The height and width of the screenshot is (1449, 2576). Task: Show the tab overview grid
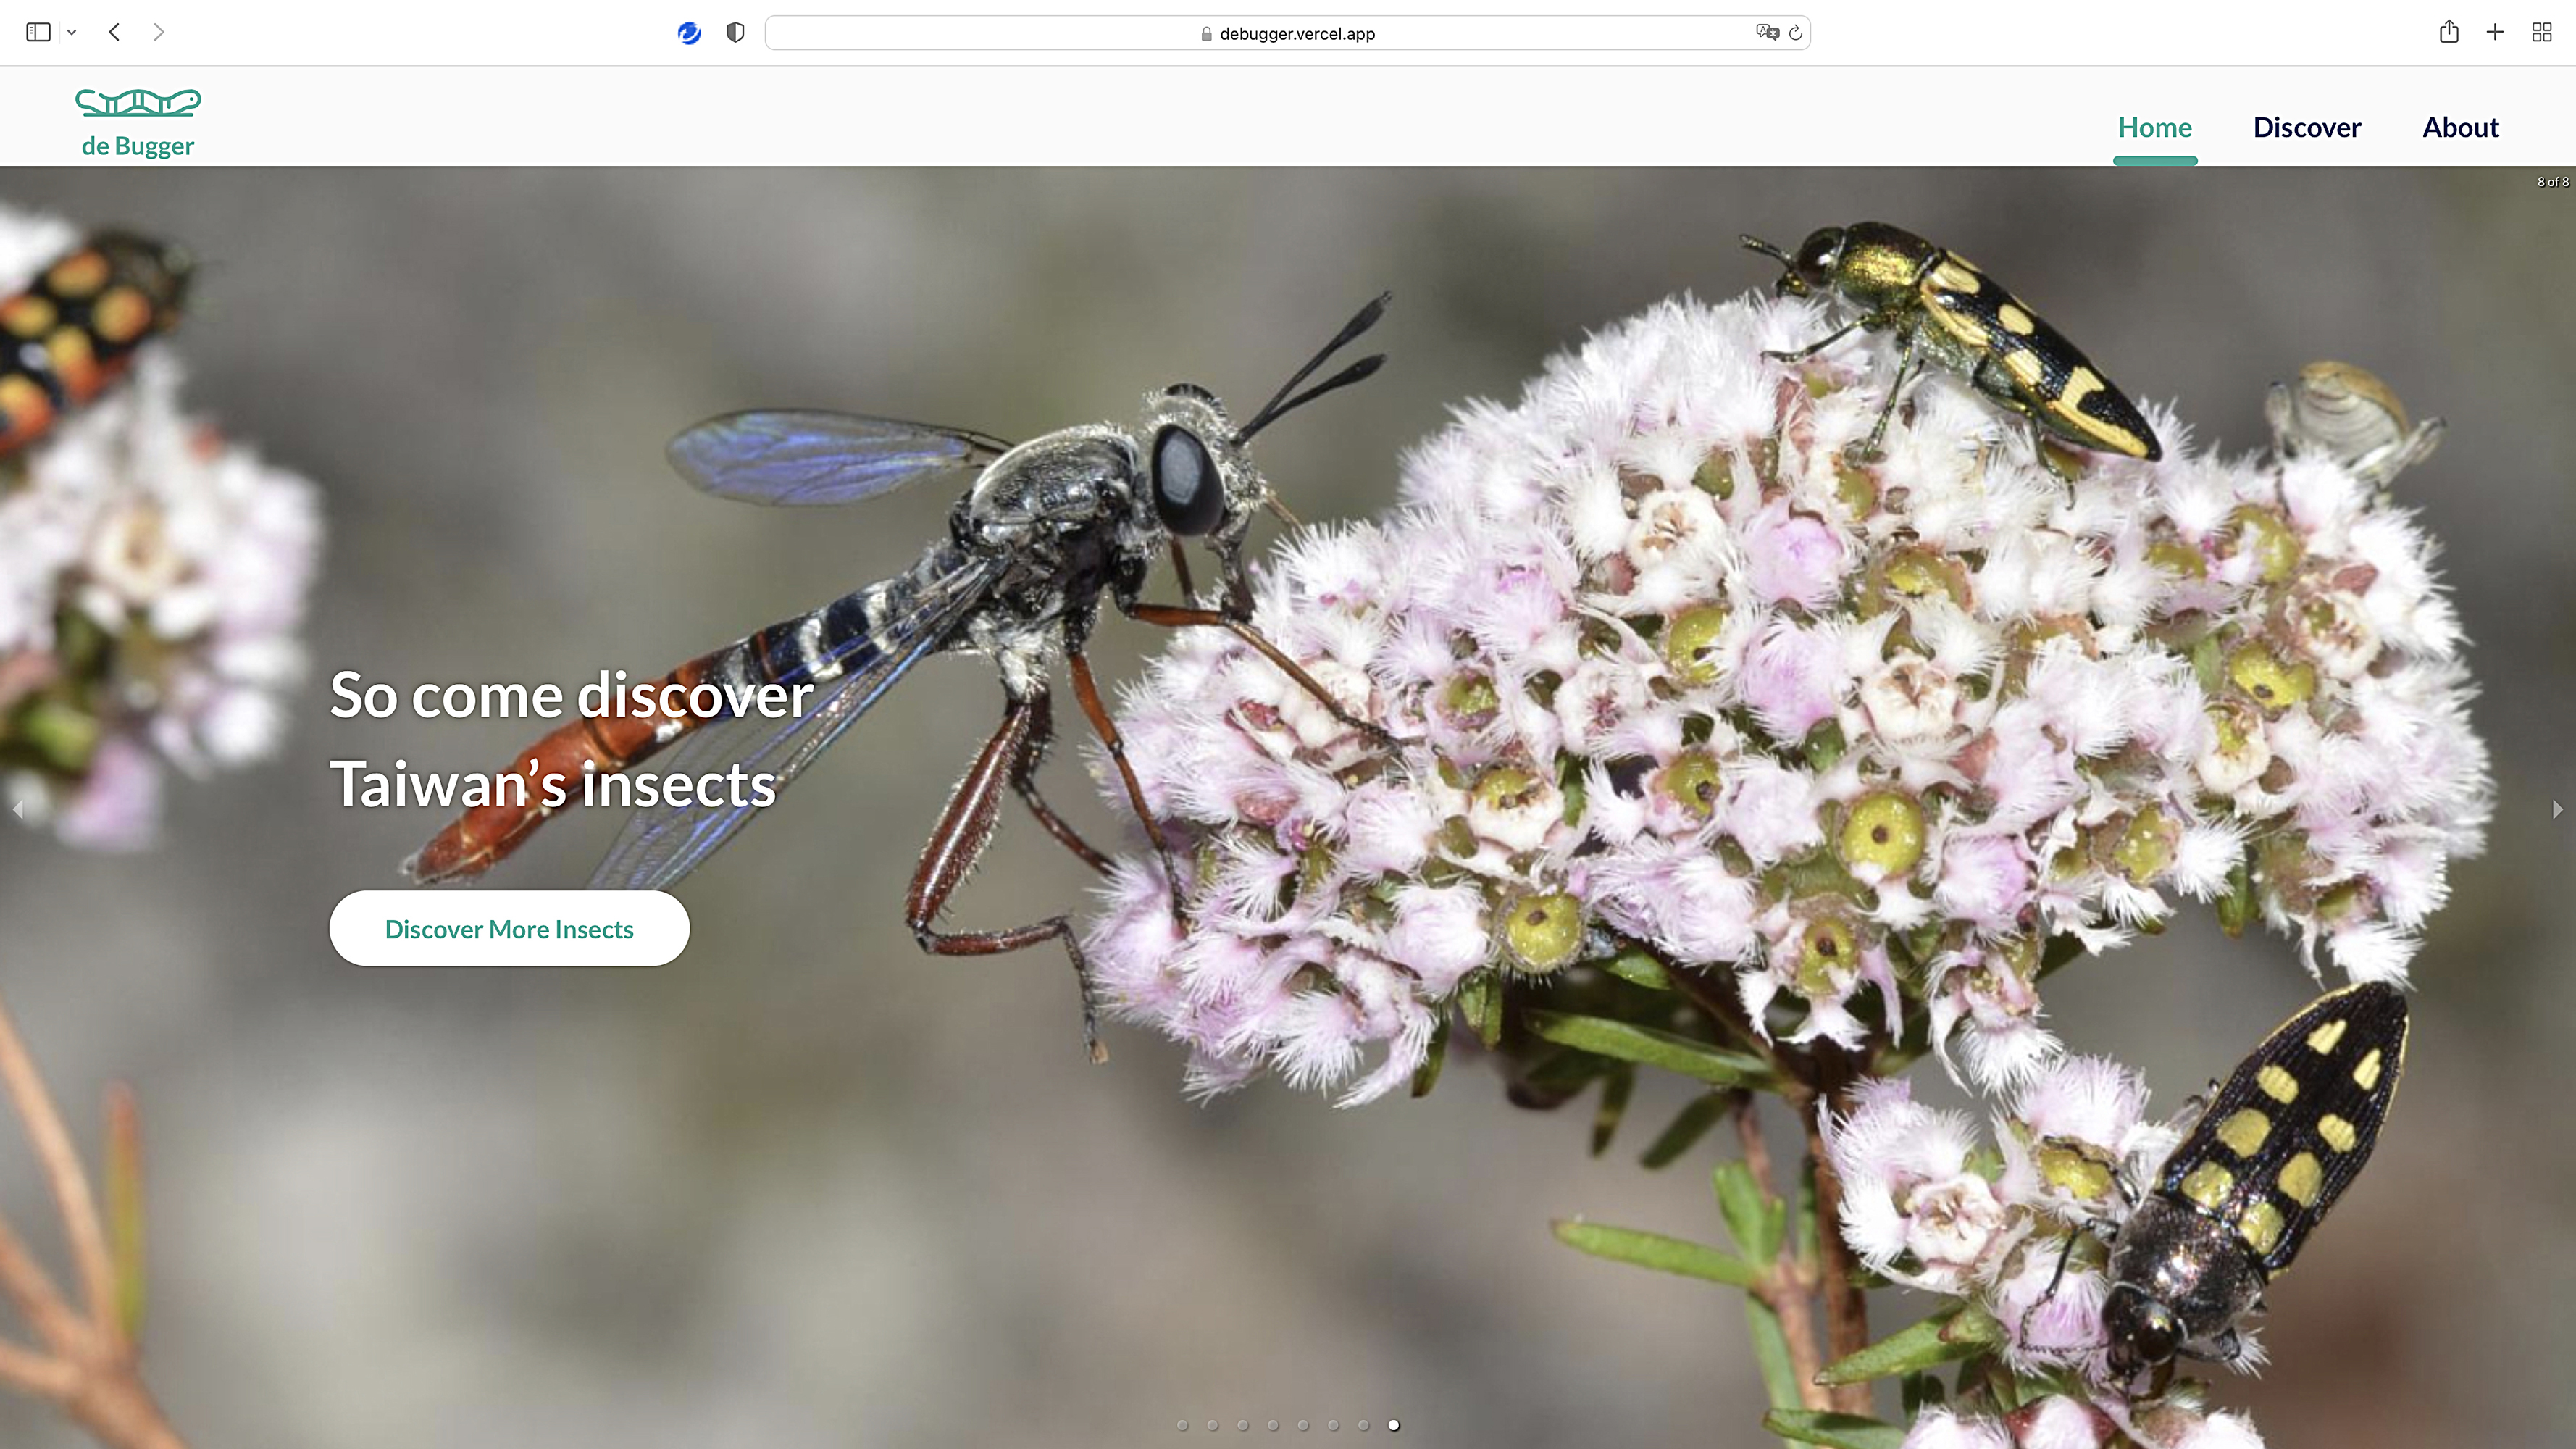tap(2541, 32)
